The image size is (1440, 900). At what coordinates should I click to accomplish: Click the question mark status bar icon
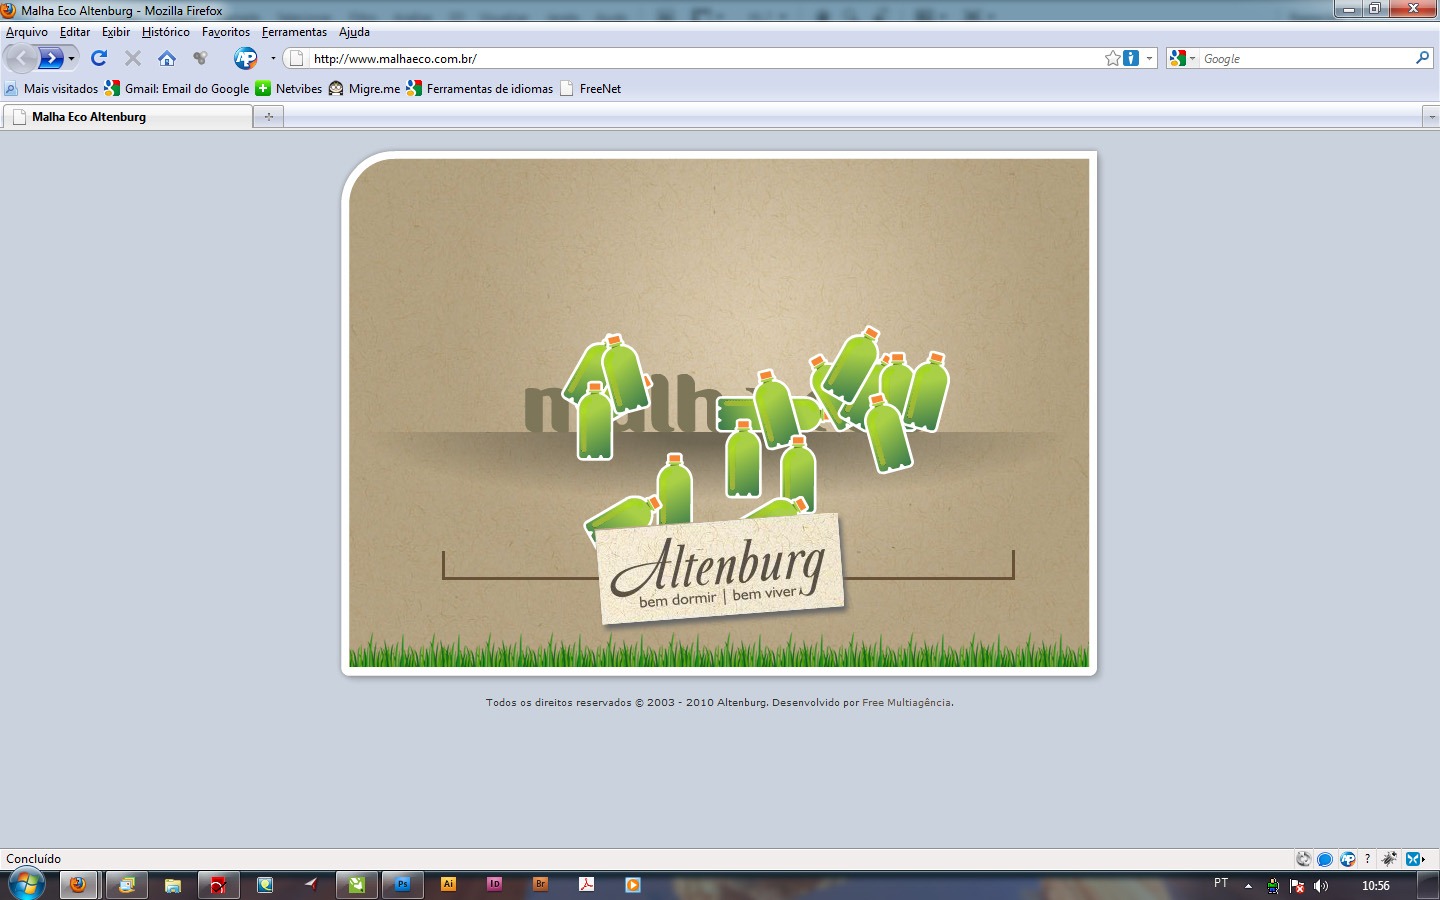(1367, 859)
